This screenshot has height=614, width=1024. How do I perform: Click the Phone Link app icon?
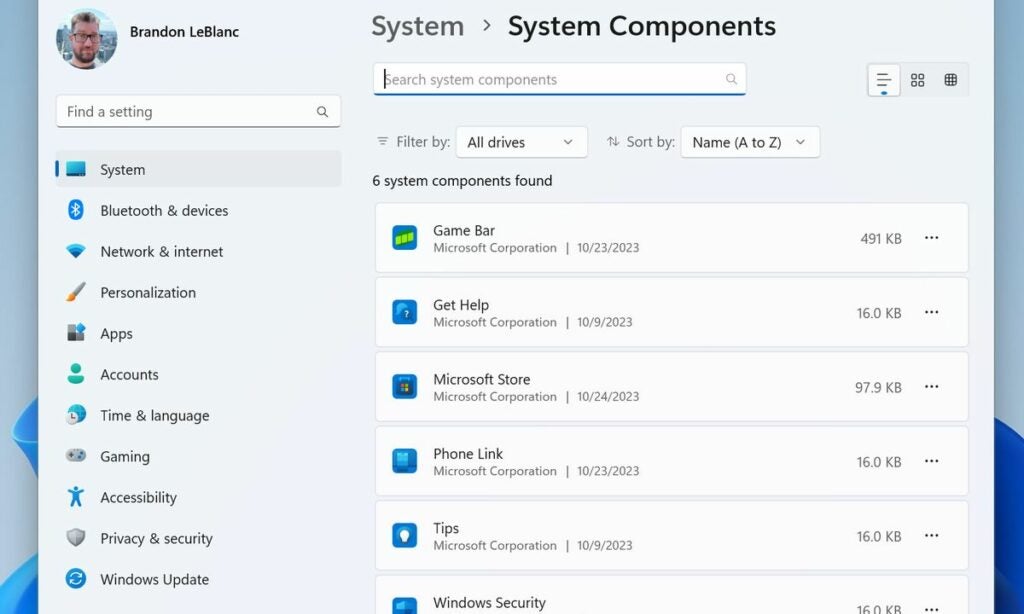(x=404, y=461)
